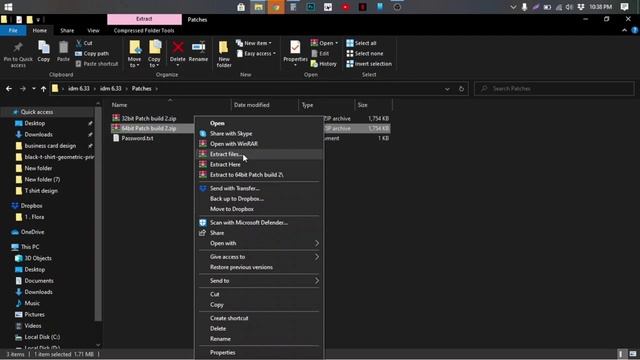Click the Help question mark icon
640x360 pixels.
[634, 31]
